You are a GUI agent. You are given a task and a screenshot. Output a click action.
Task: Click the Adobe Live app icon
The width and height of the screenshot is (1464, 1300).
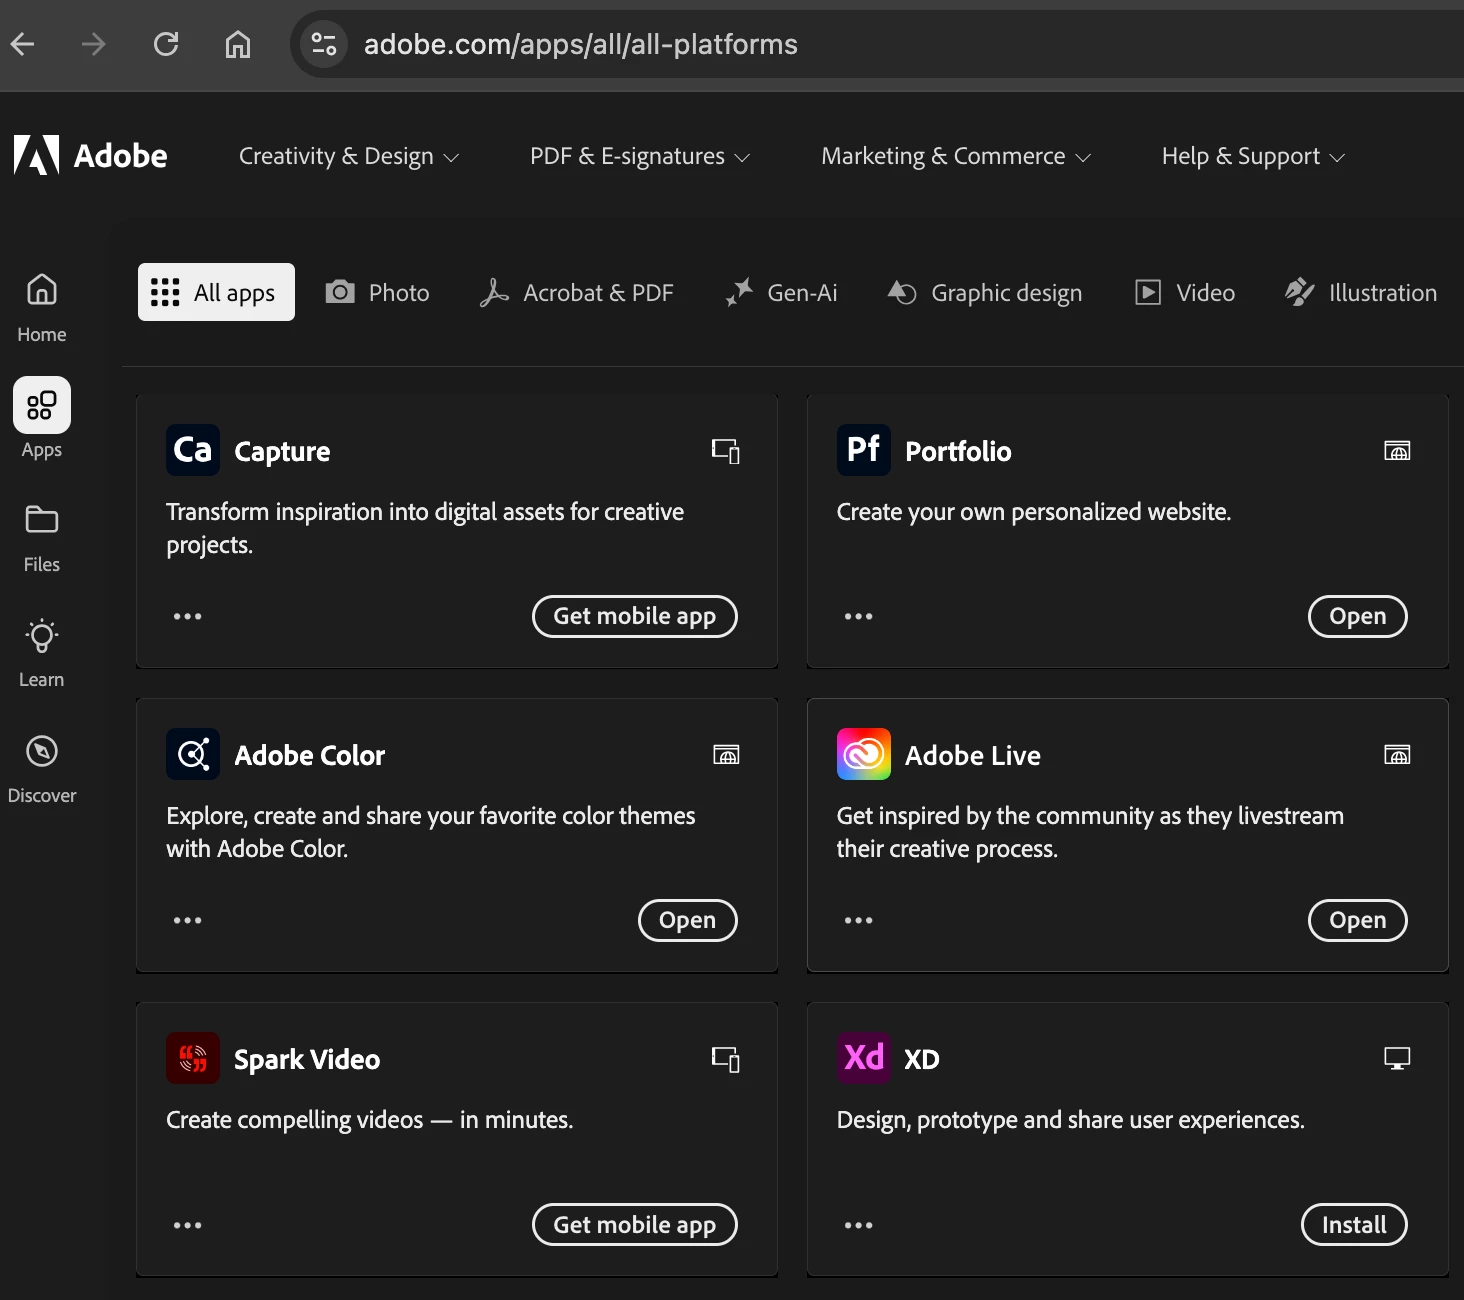tap(863, 754)
